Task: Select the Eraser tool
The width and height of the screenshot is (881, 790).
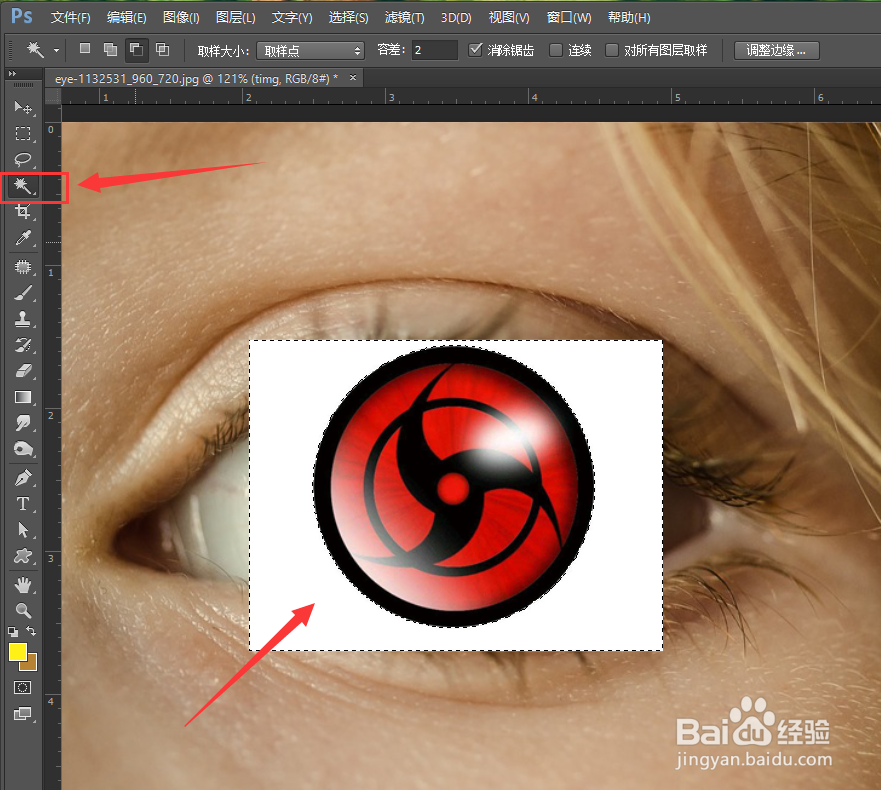Action: click(22, 371)
